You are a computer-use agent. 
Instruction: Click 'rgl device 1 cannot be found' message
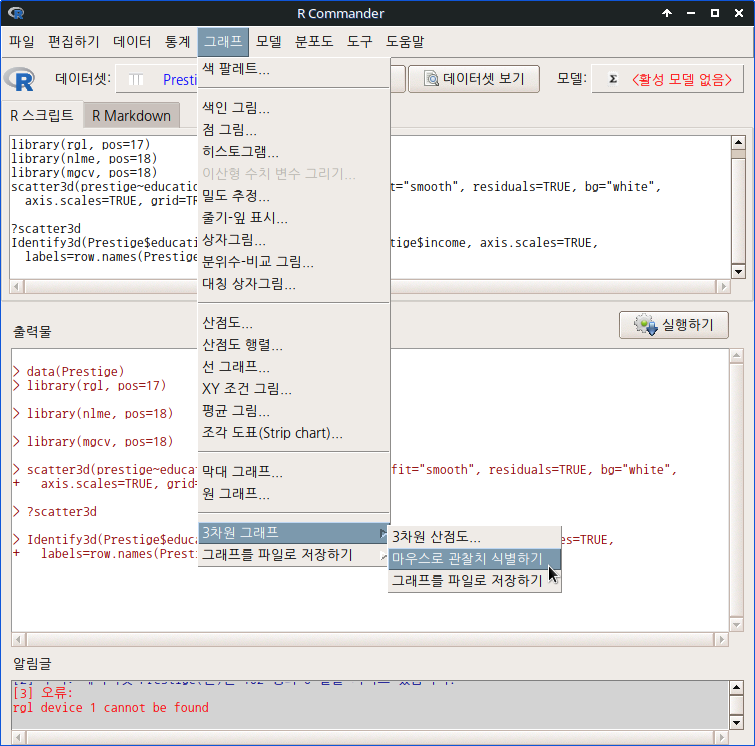point(111,707)
